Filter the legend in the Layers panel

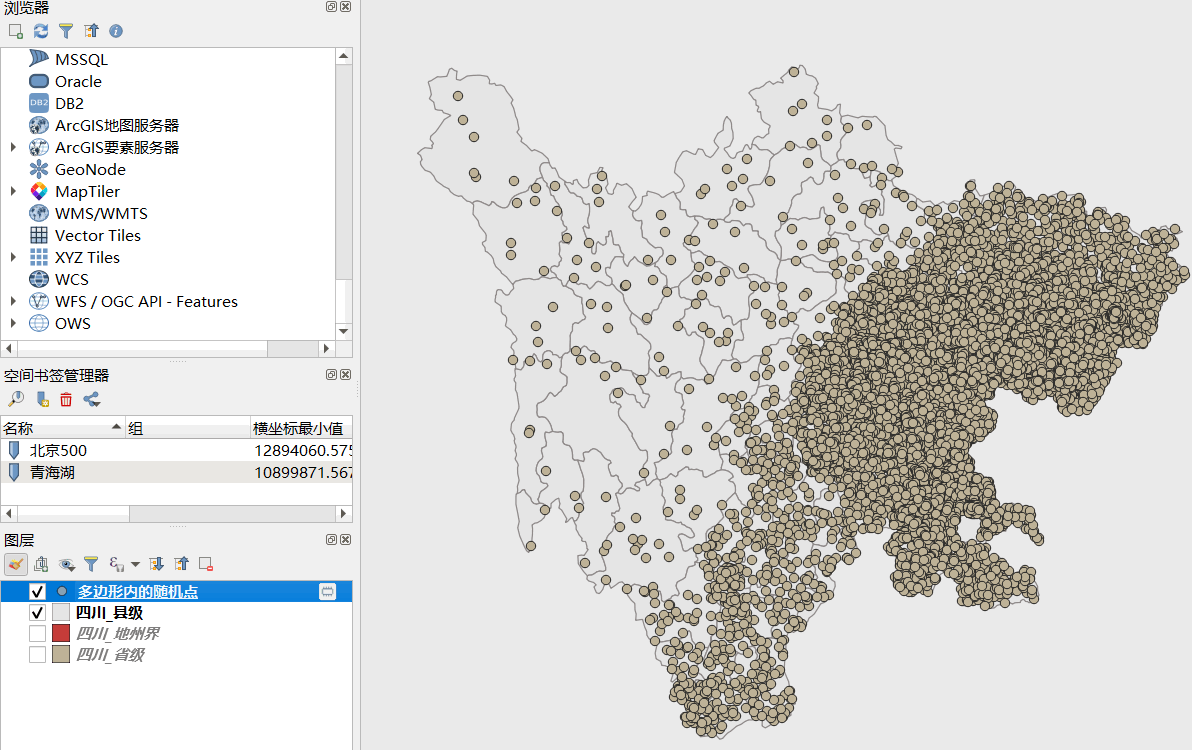tap(91, 564)
